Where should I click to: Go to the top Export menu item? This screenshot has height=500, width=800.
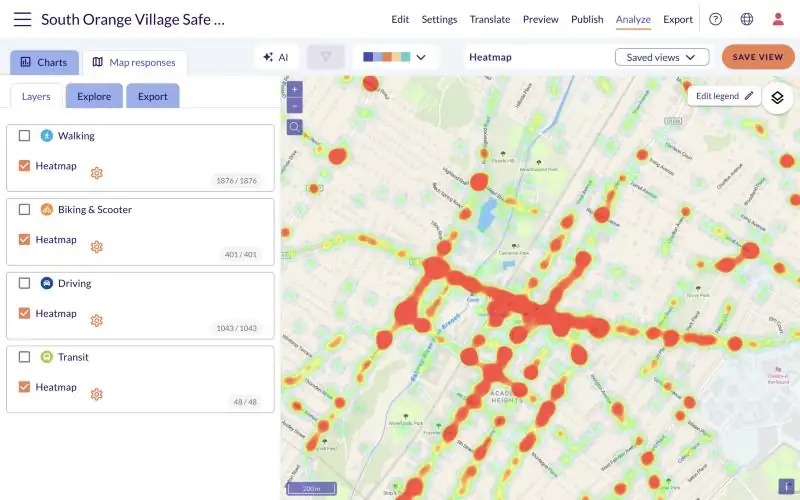pyautogui.click(x=678, y=19)
